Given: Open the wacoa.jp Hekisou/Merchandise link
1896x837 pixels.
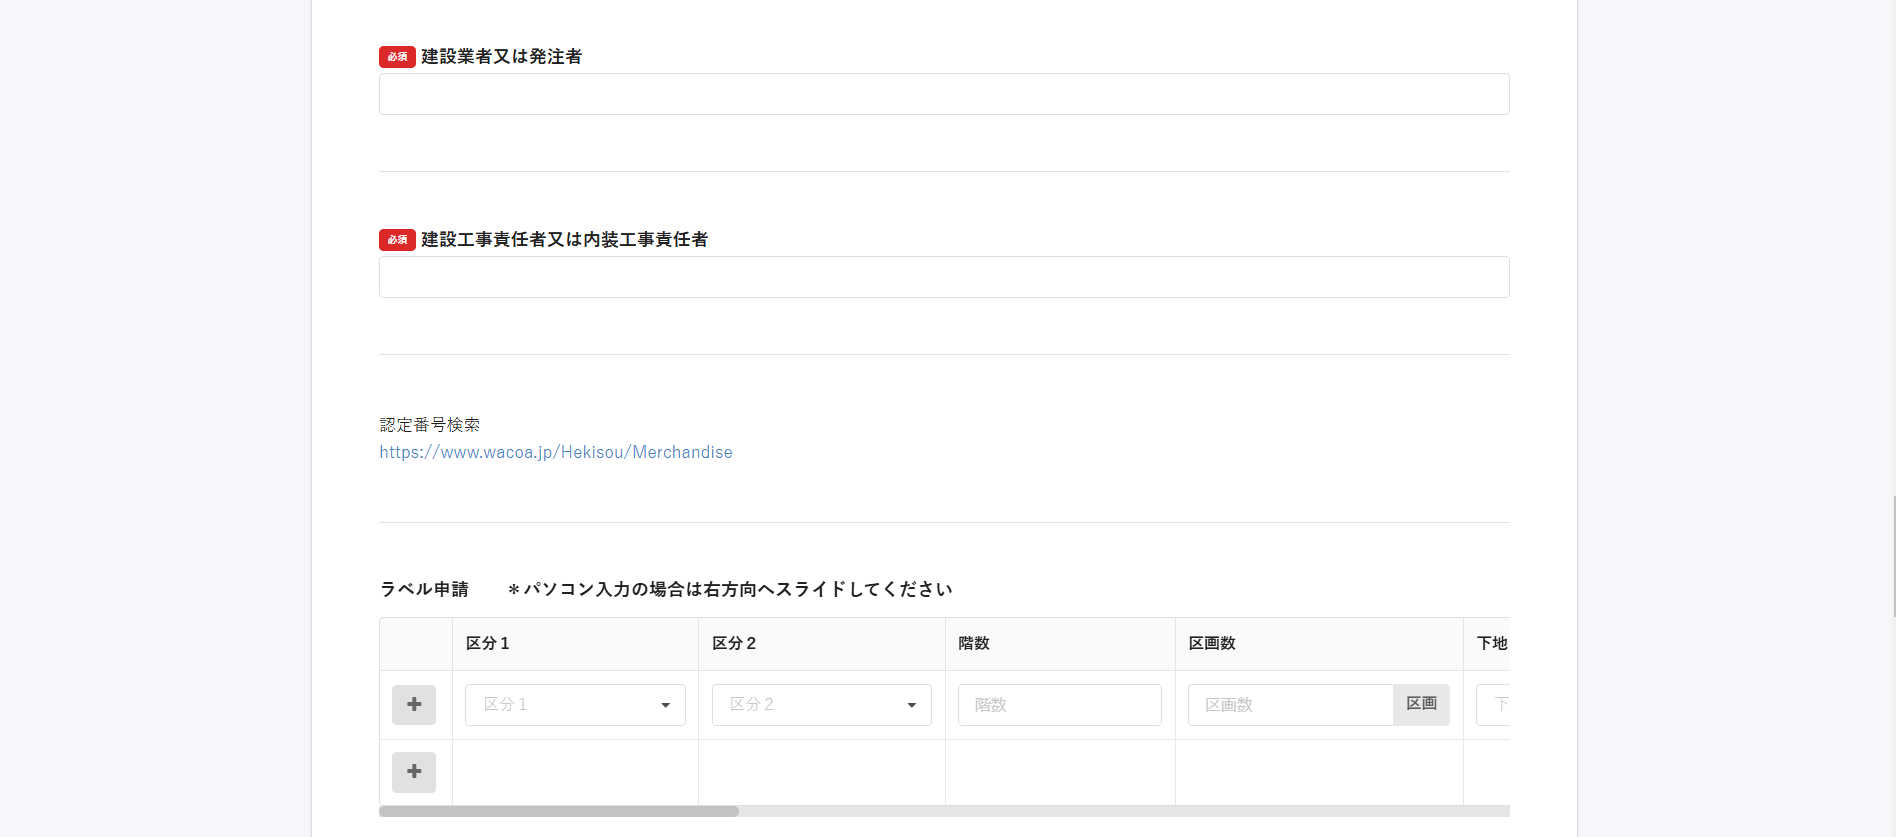Looking at the screenshot, I should point(556,452).
